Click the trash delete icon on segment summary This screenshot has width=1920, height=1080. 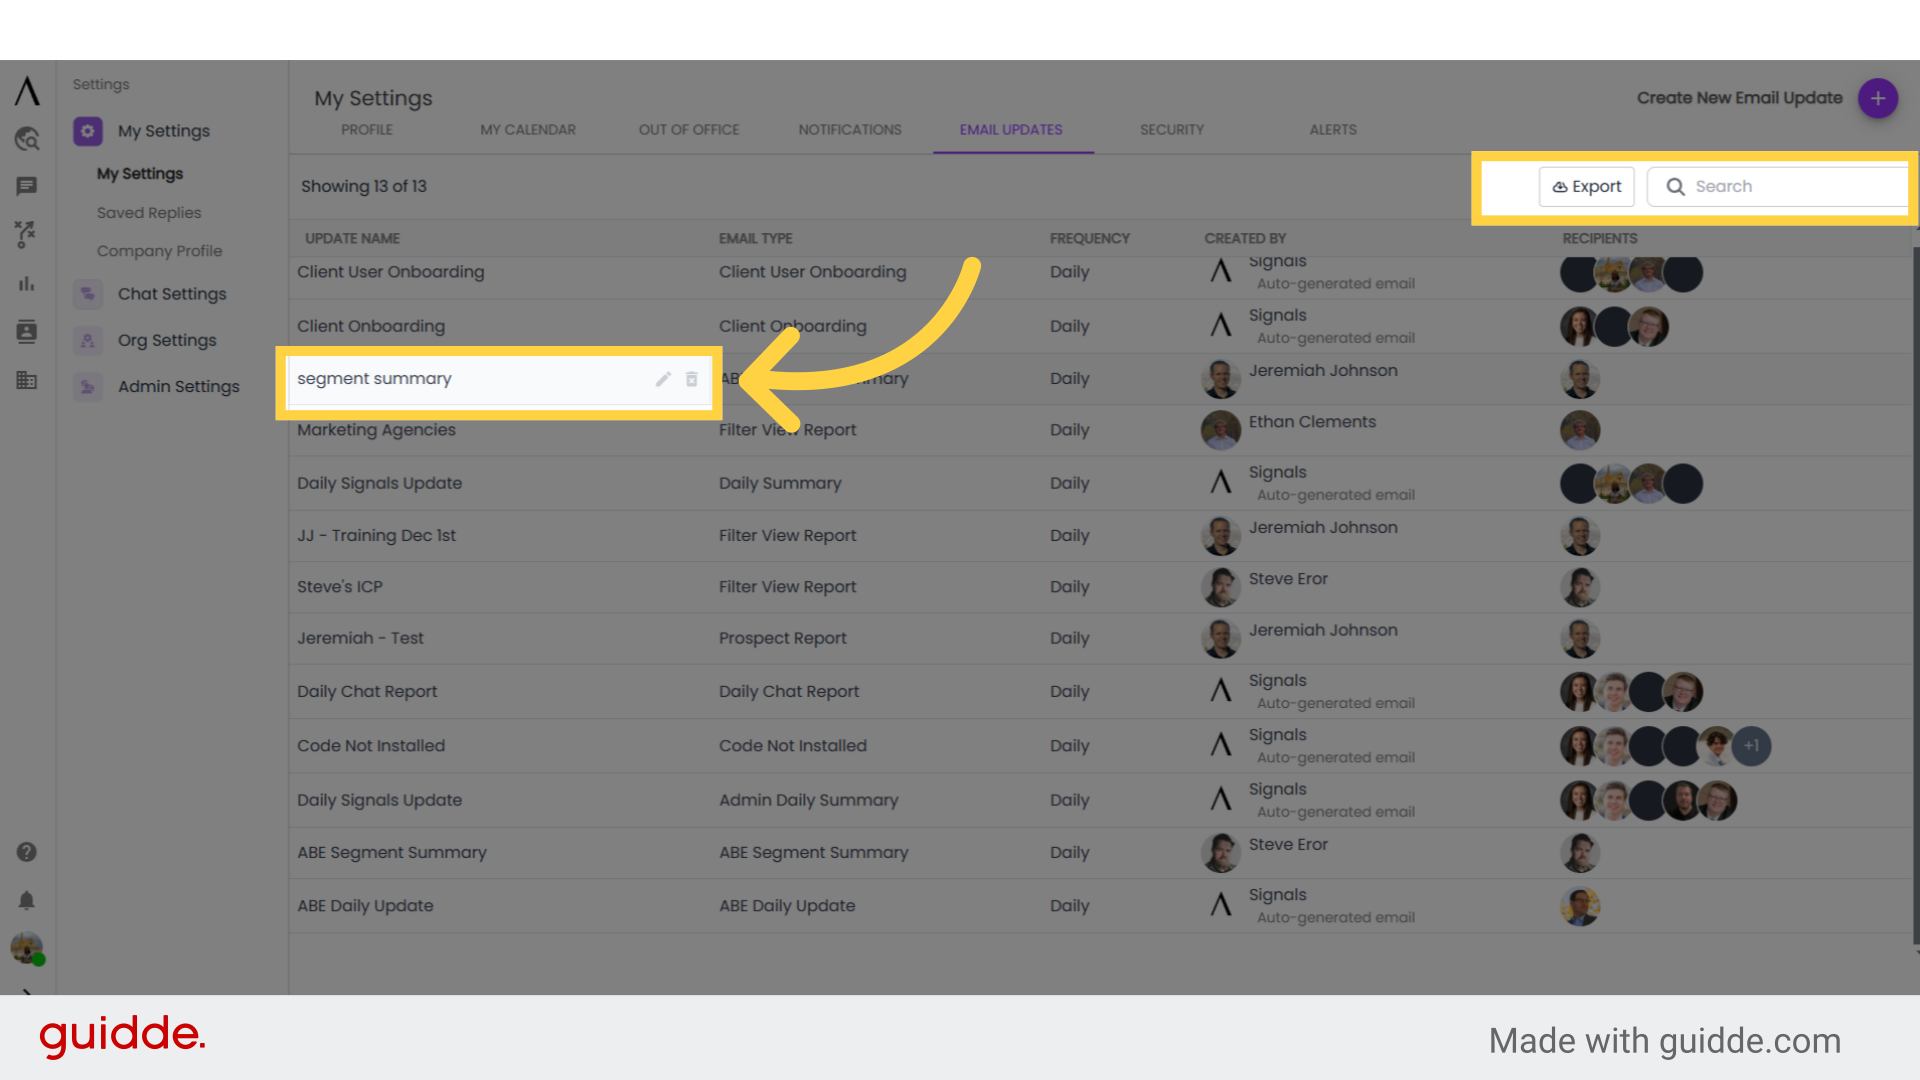[692, 379]
